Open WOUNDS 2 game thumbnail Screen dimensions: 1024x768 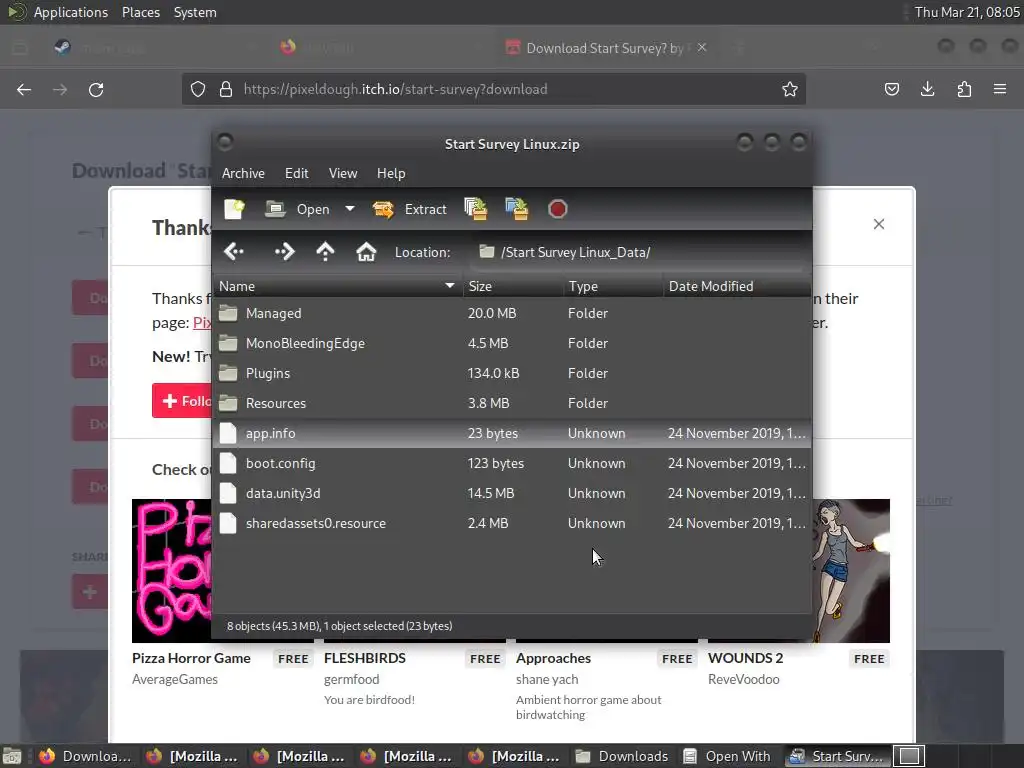point(851,571)
